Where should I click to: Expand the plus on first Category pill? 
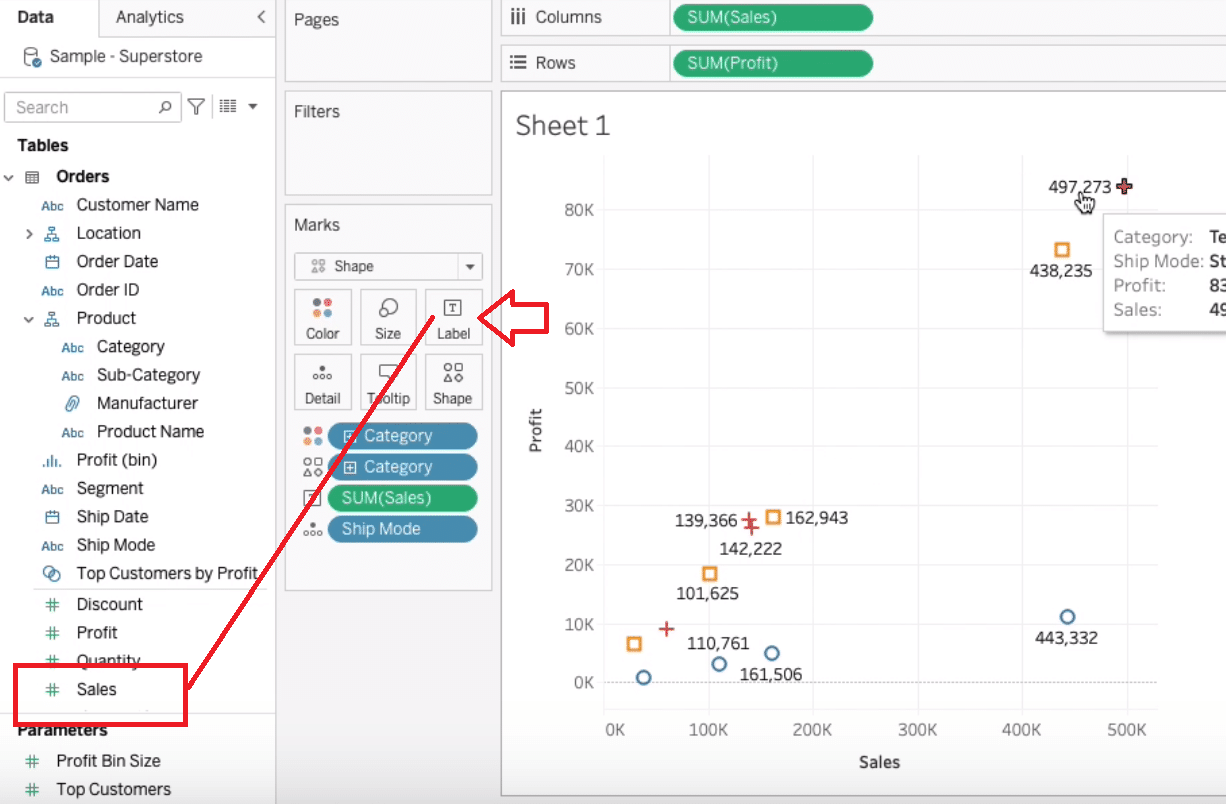349,436
